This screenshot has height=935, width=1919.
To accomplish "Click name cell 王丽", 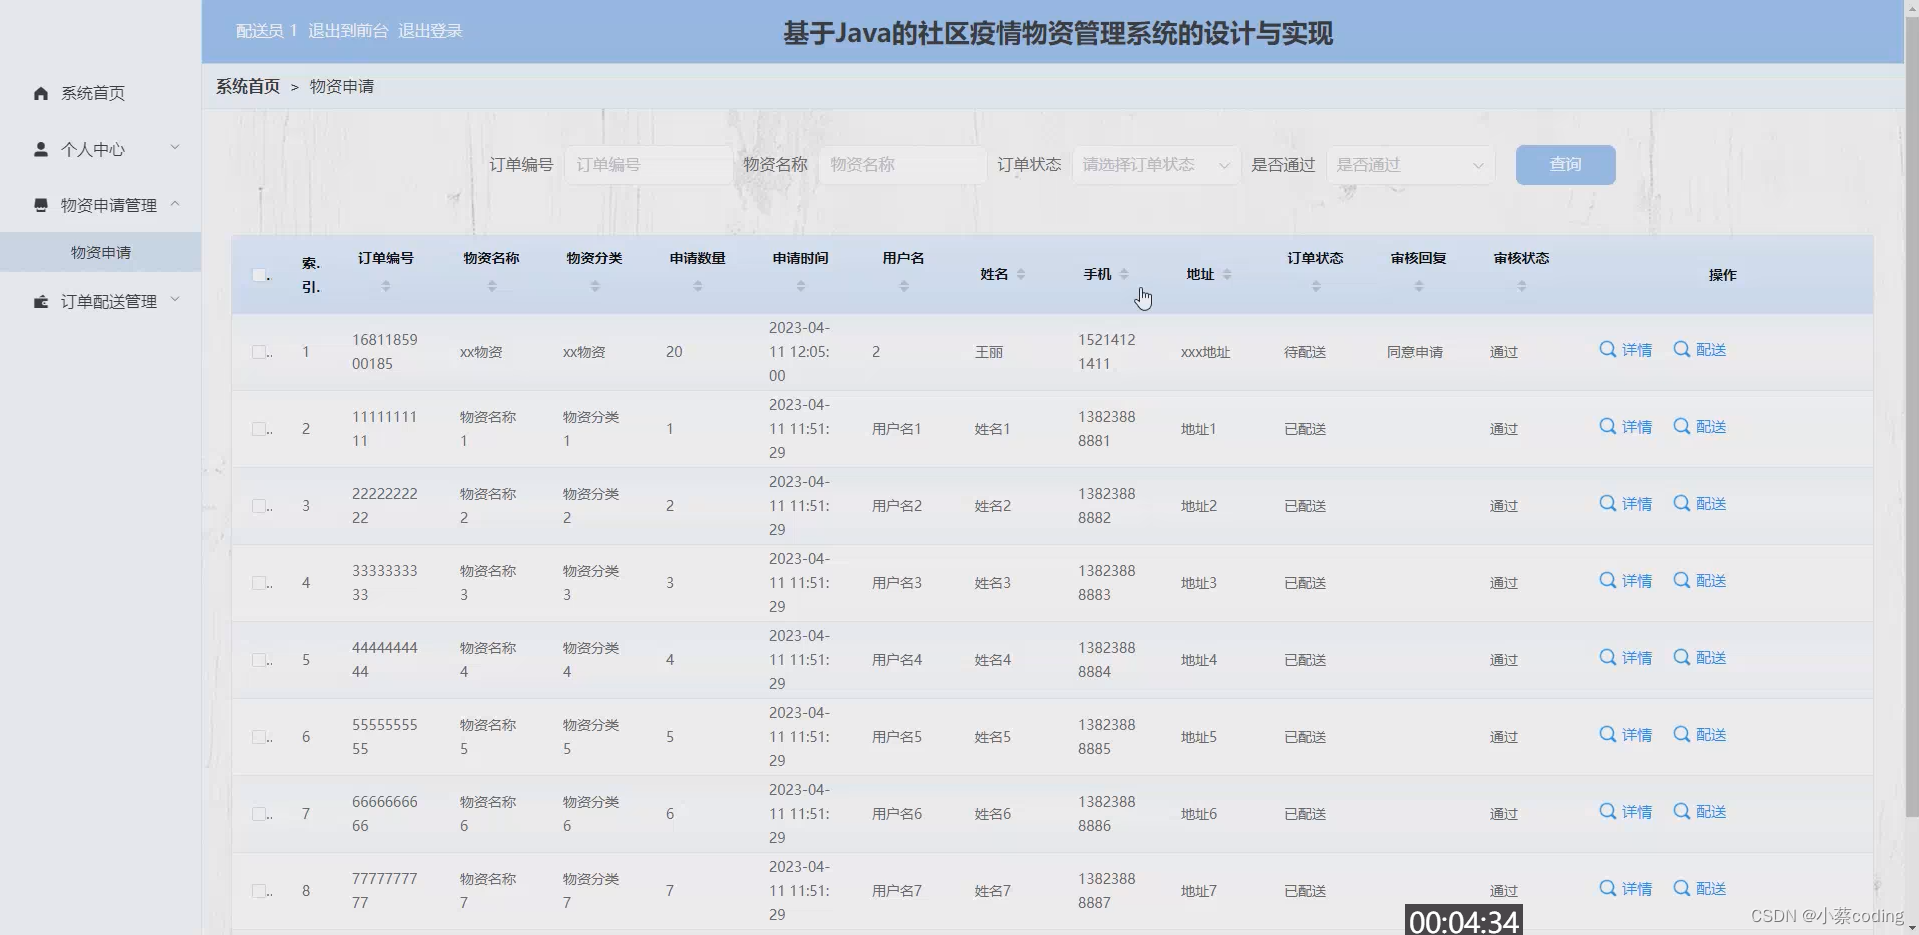I will point(989,352).
